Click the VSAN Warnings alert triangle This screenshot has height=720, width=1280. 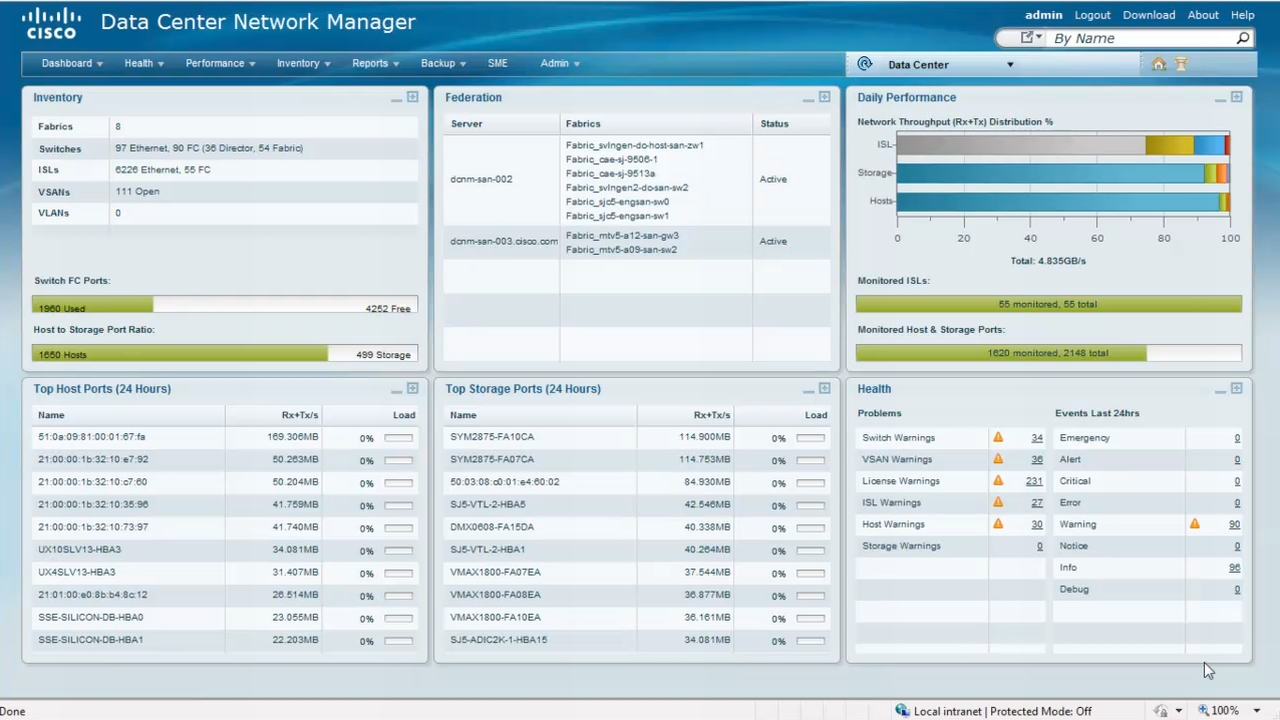(998, 459)
